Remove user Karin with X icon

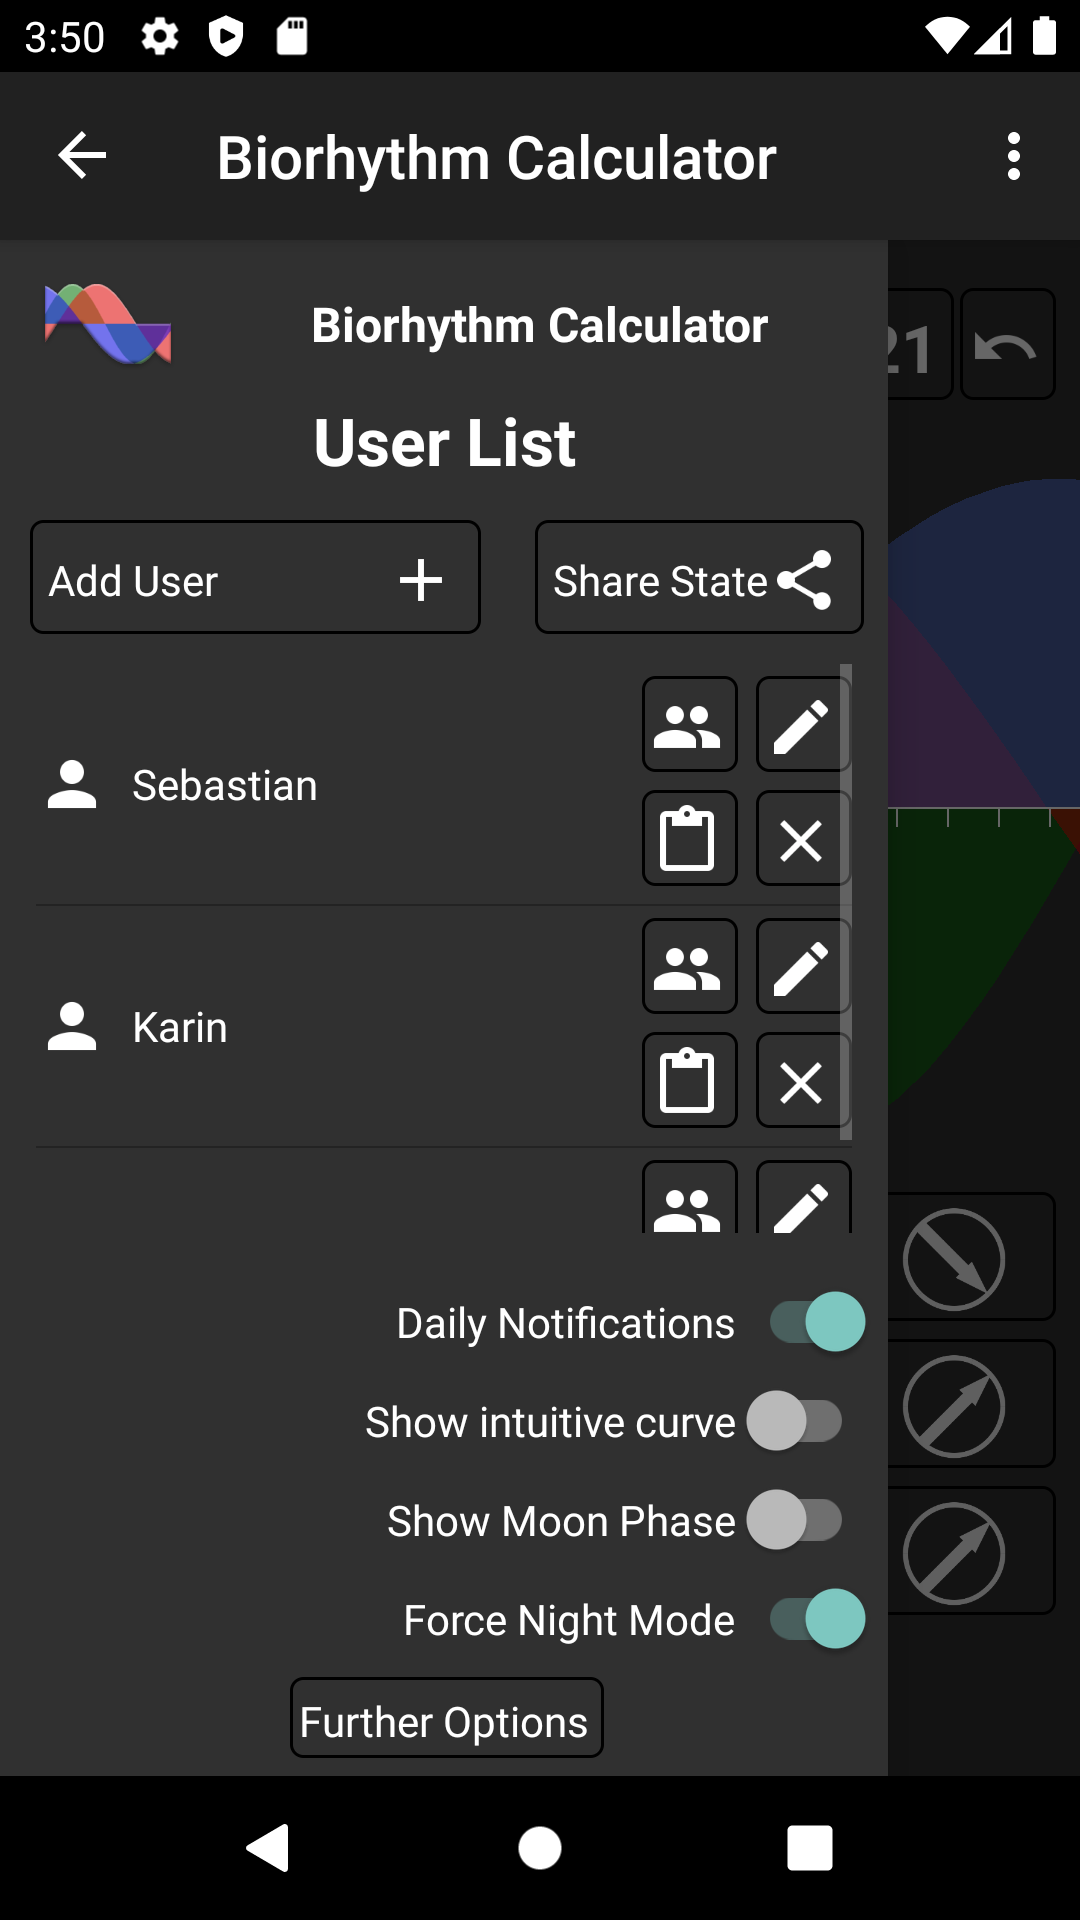point(804,1080)
